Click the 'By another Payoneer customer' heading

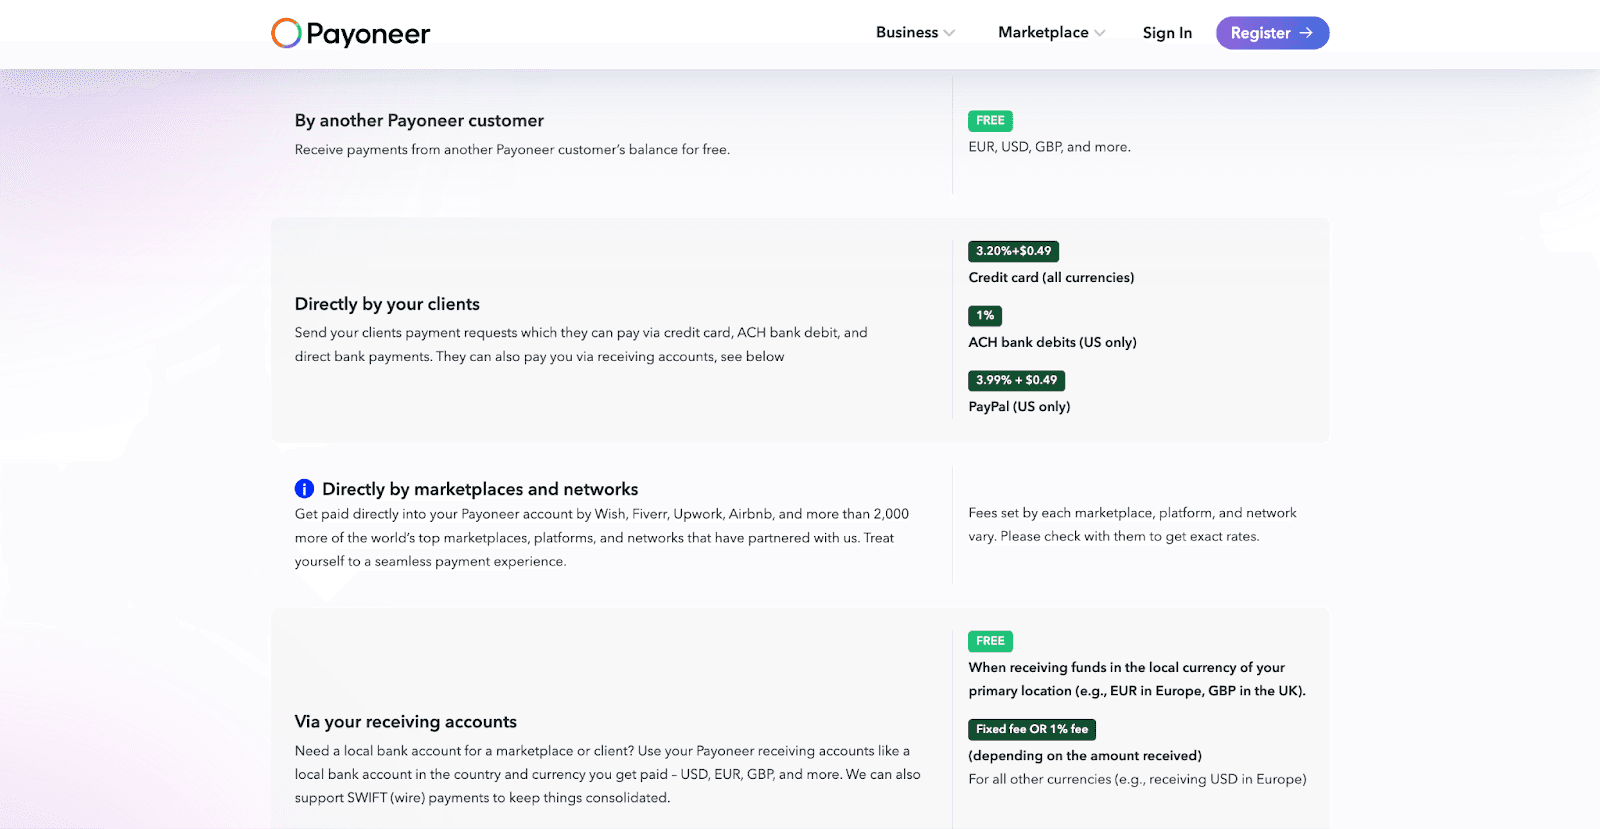pos(419,121)
